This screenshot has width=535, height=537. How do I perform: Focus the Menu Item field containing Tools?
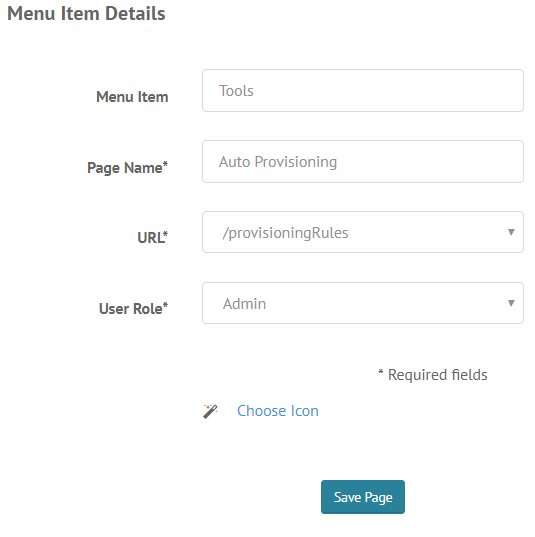click(x=363, y=91)
